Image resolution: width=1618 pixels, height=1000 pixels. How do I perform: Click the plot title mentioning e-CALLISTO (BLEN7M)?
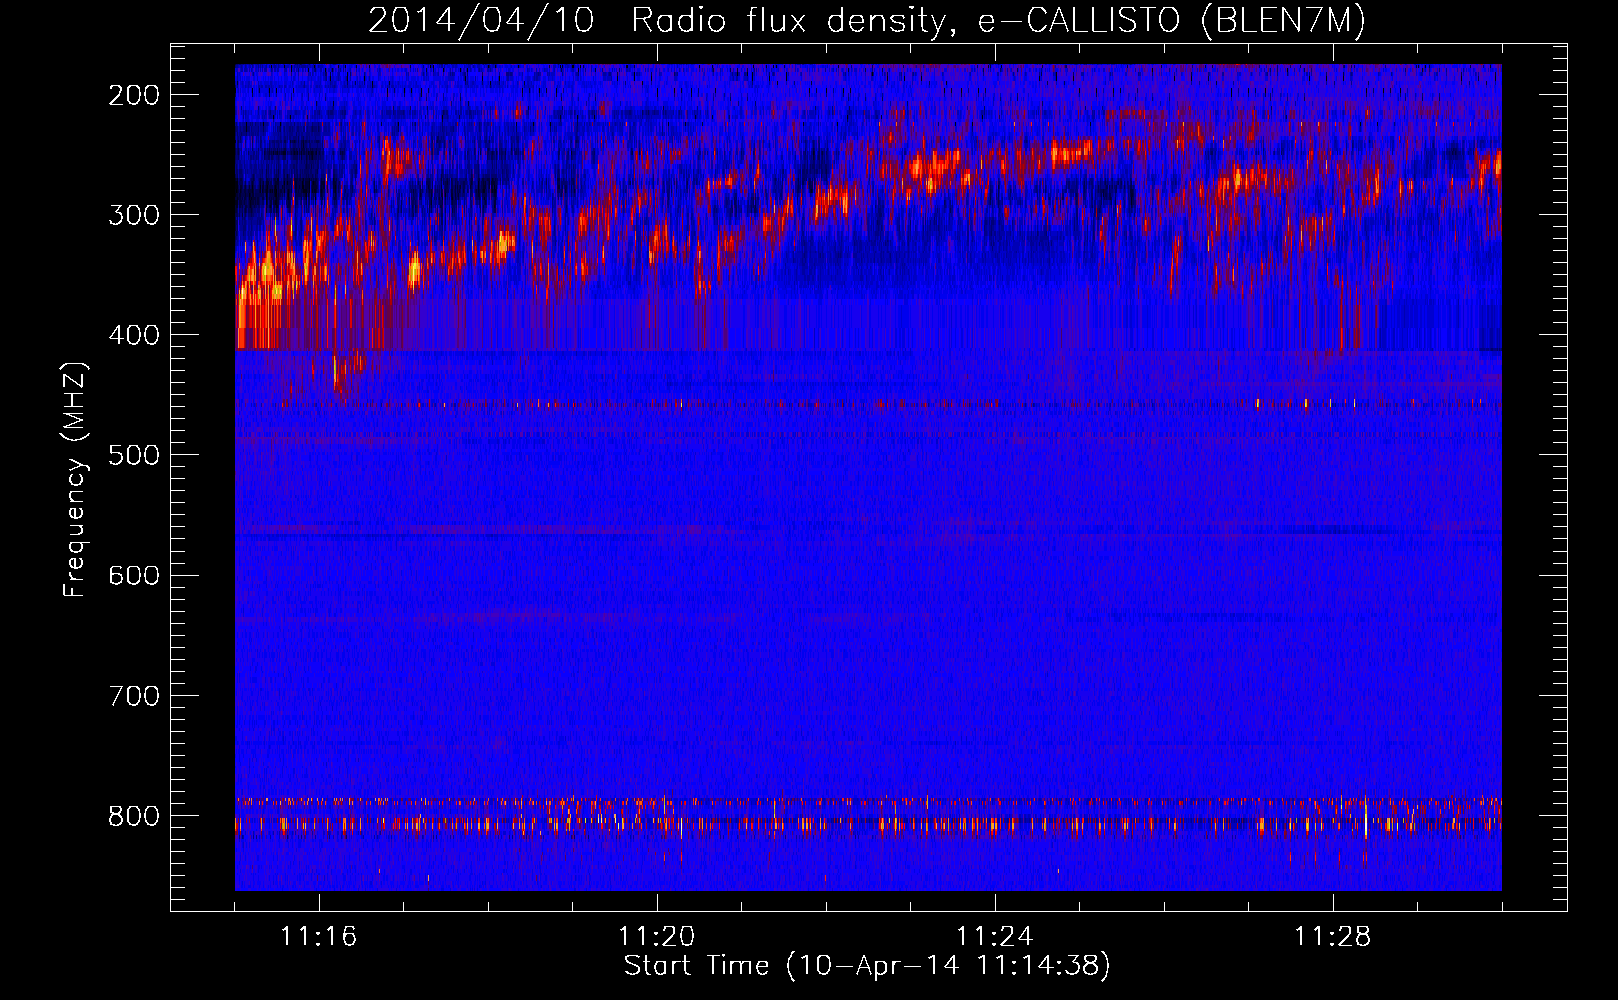(867, 21)
